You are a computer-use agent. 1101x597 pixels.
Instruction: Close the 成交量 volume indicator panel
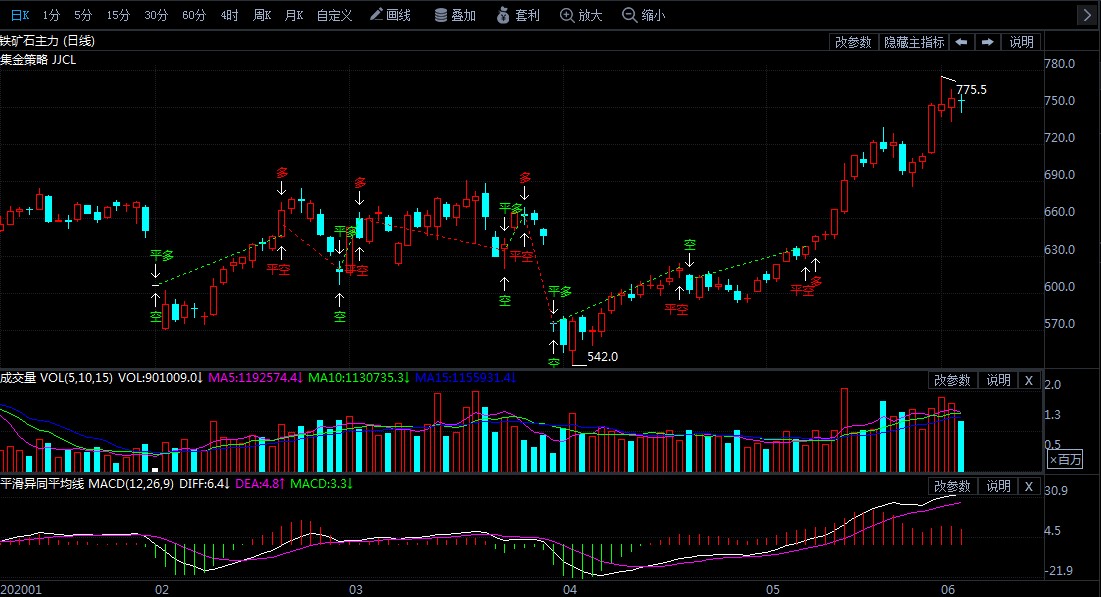(1029, 380)
